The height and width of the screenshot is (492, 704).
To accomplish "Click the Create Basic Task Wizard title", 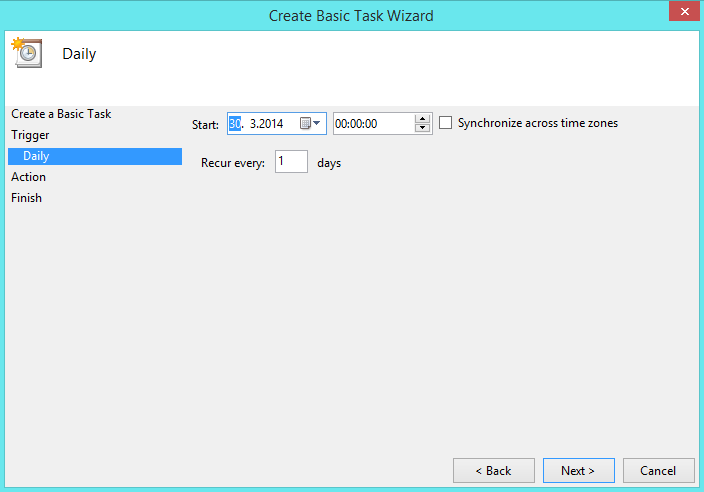I will tap(351, 16).
